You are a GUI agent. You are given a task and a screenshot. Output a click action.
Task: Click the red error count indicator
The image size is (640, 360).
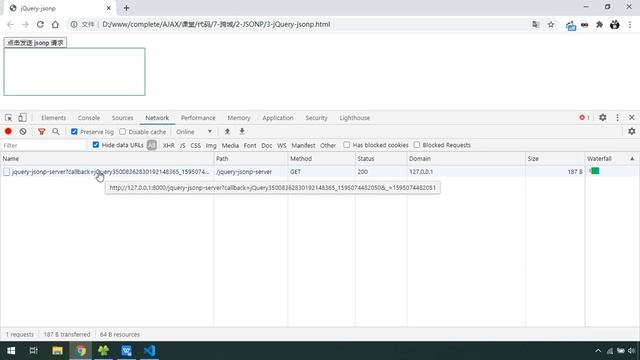pos(584,118)
